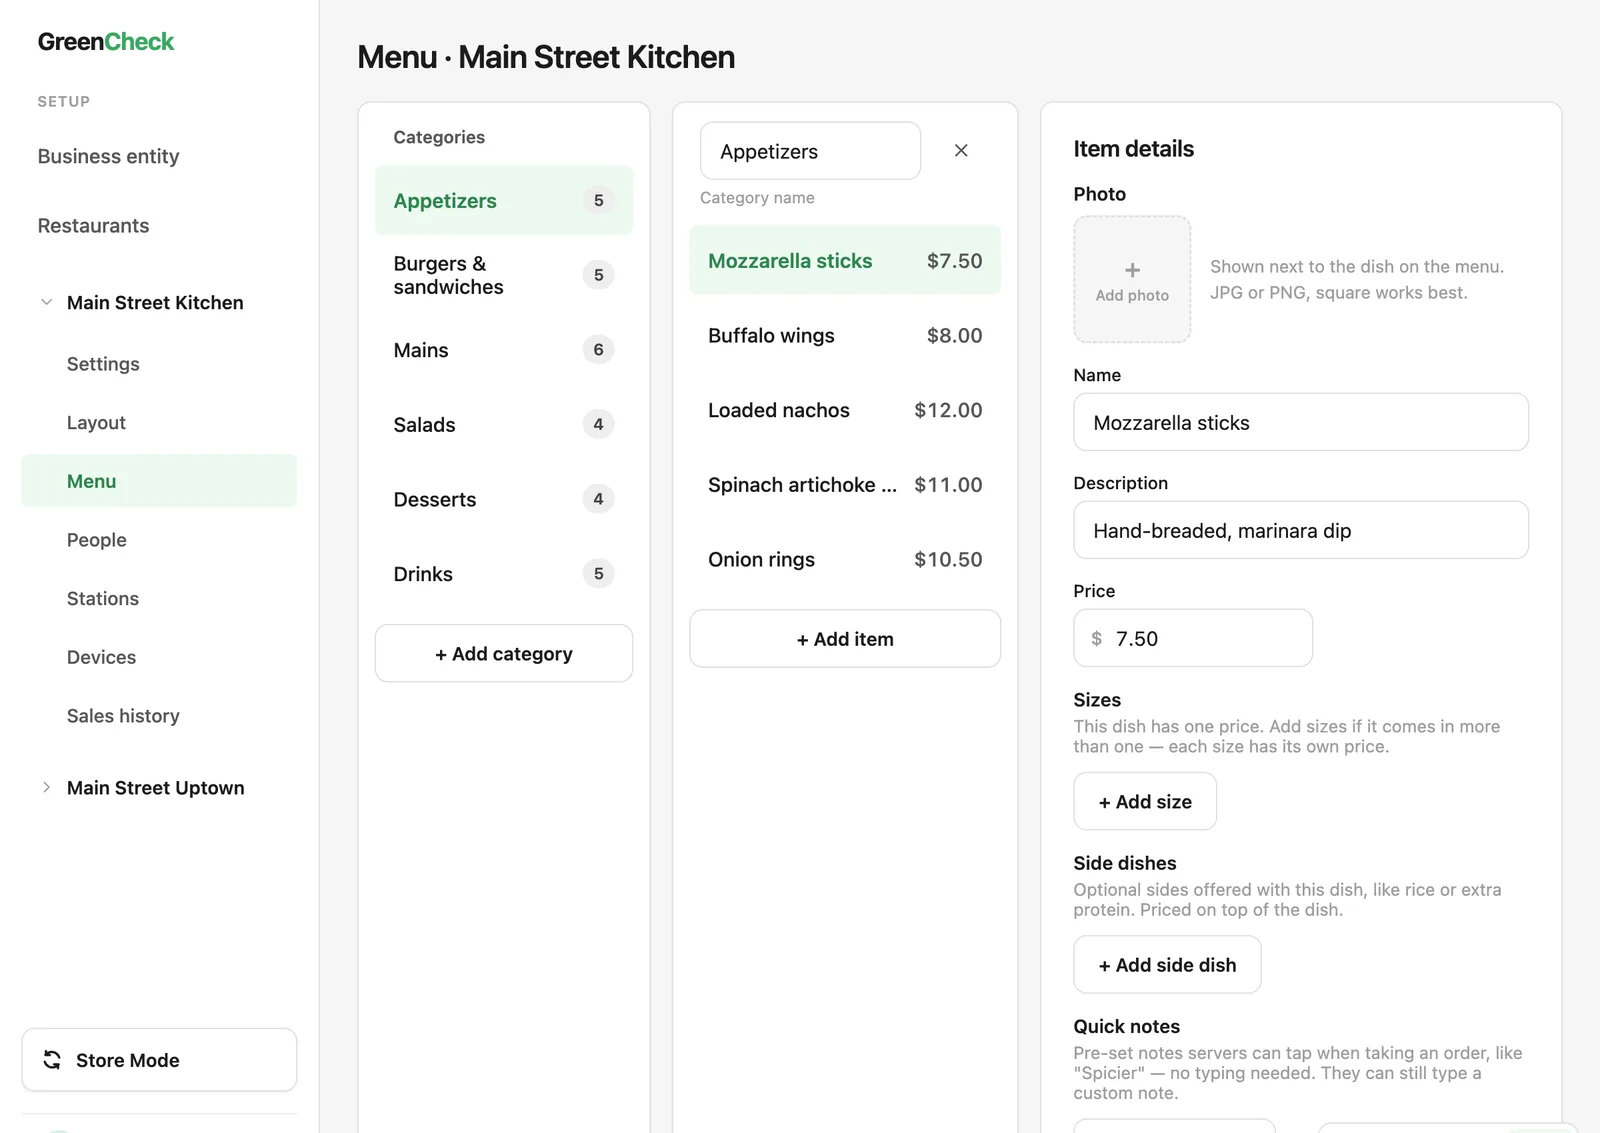The width and height of the screenshot is (1600, 1133).
Task: Click the 5 count badge on Drinks
Action: [598, 574]
